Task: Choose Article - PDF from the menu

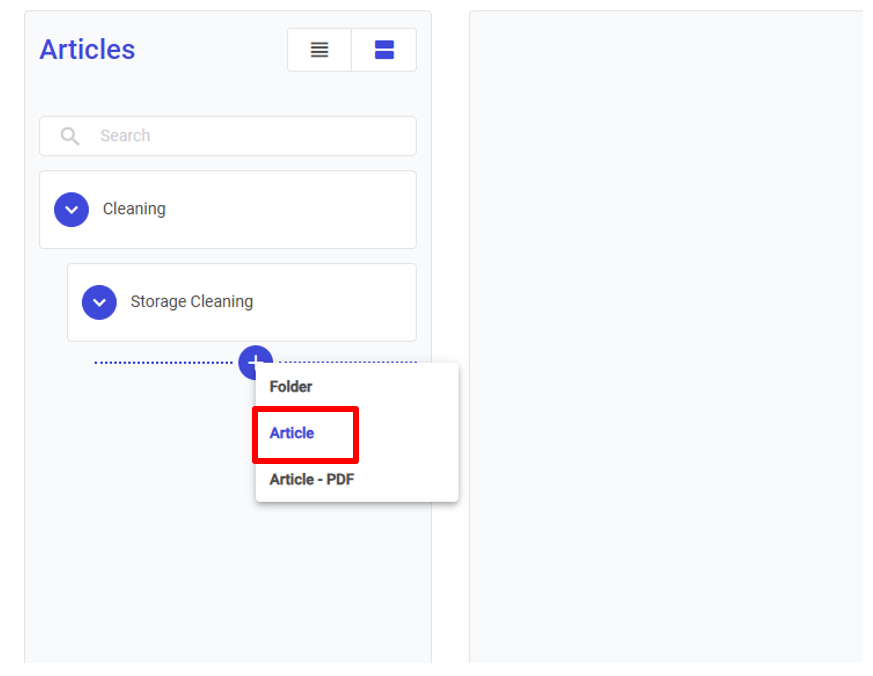Action: click(312, 479)
